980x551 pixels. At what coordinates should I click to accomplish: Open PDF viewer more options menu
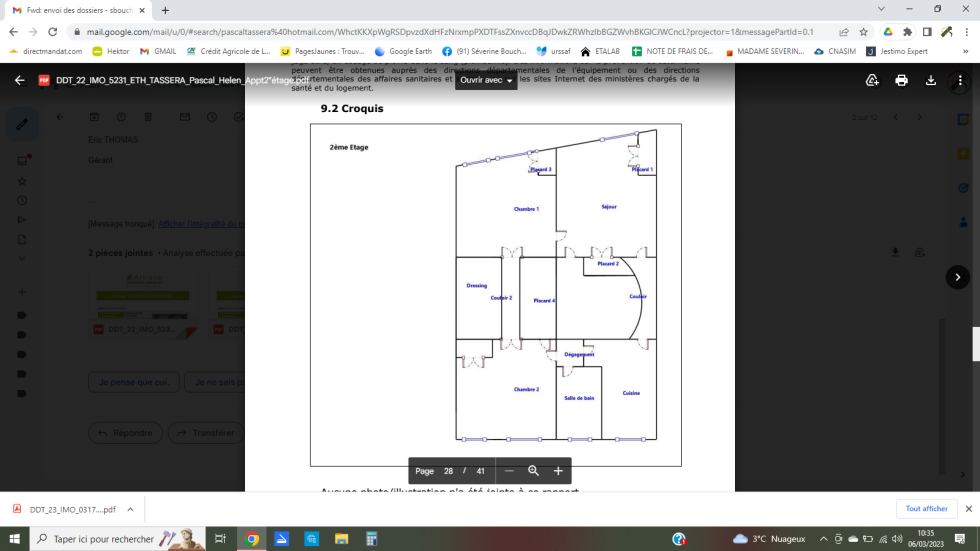coord(960,80)
